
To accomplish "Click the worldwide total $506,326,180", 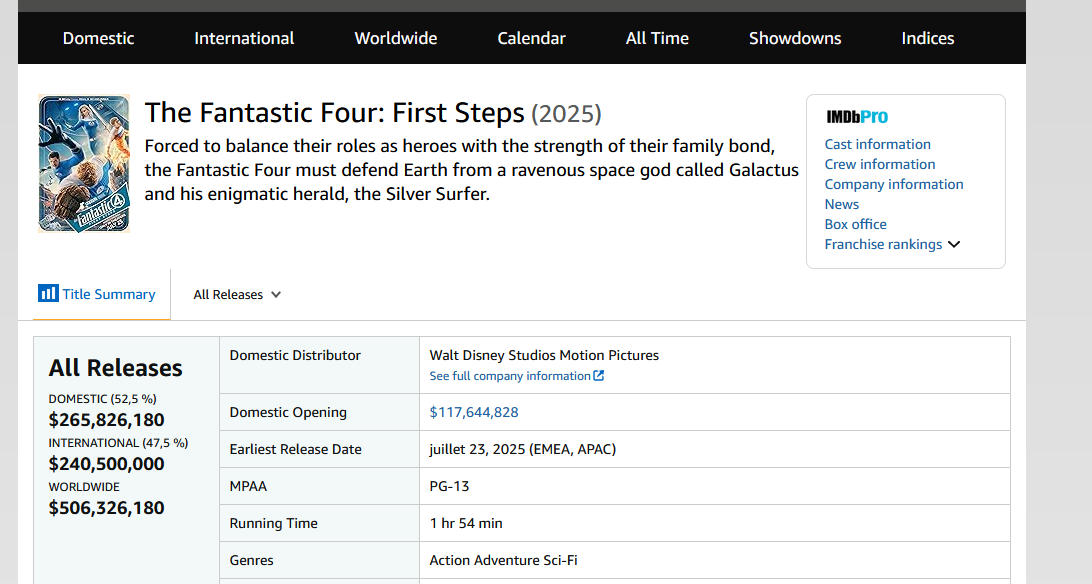I will 107,507.
